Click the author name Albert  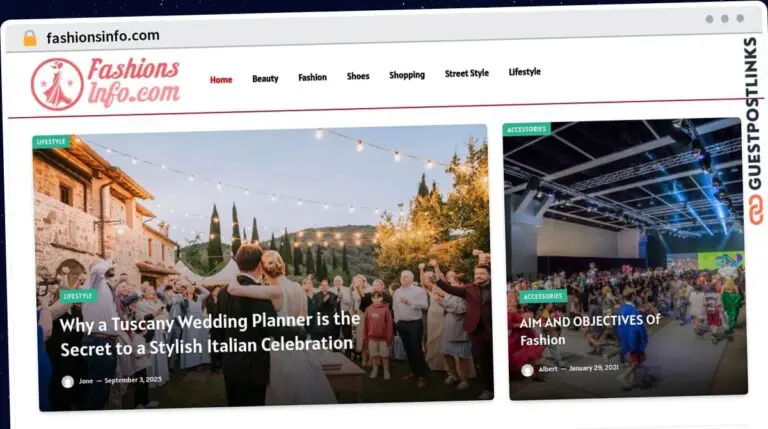coord(548,369)
